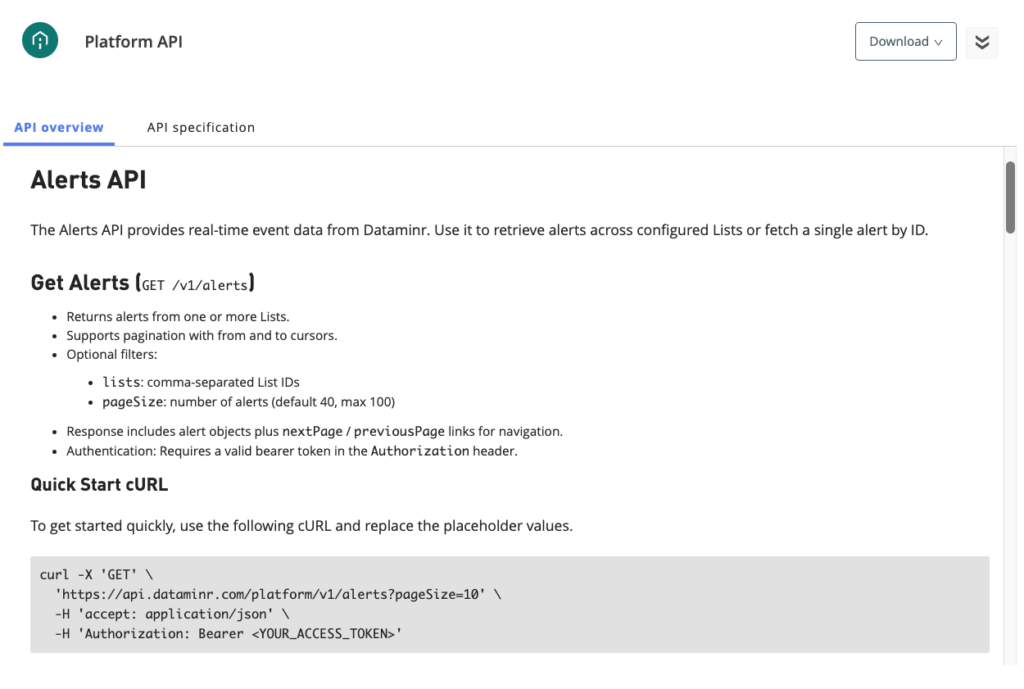Click the Alerts API intro paragraph
This screenshot has width=1024, height=689.
[x=480, y=230]
